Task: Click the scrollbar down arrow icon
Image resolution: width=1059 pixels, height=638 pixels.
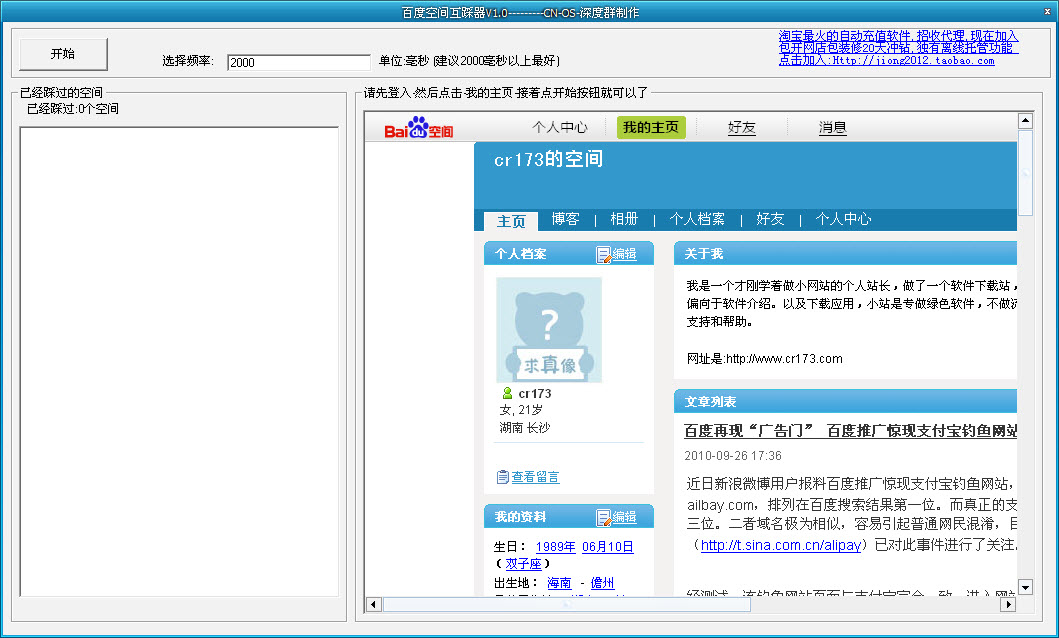Action: pos(1025,587)
